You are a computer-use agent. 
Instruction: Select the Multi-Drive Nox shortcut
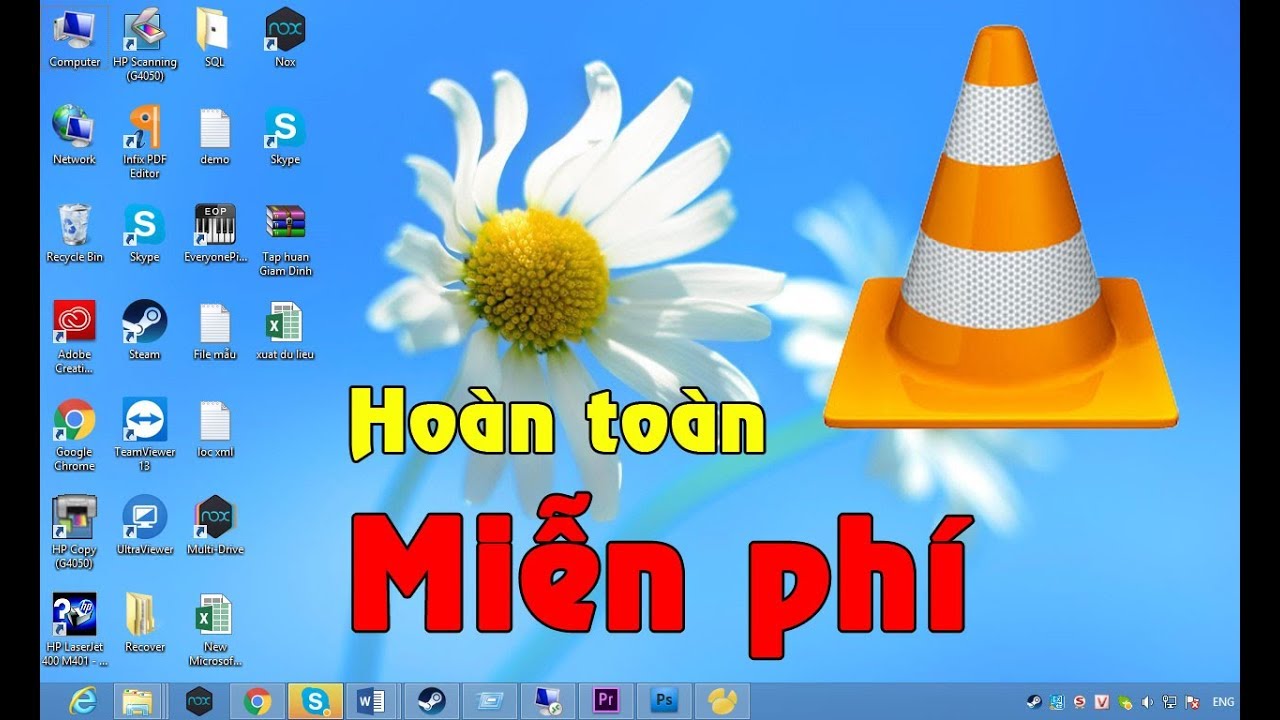(x=215, y=526)
